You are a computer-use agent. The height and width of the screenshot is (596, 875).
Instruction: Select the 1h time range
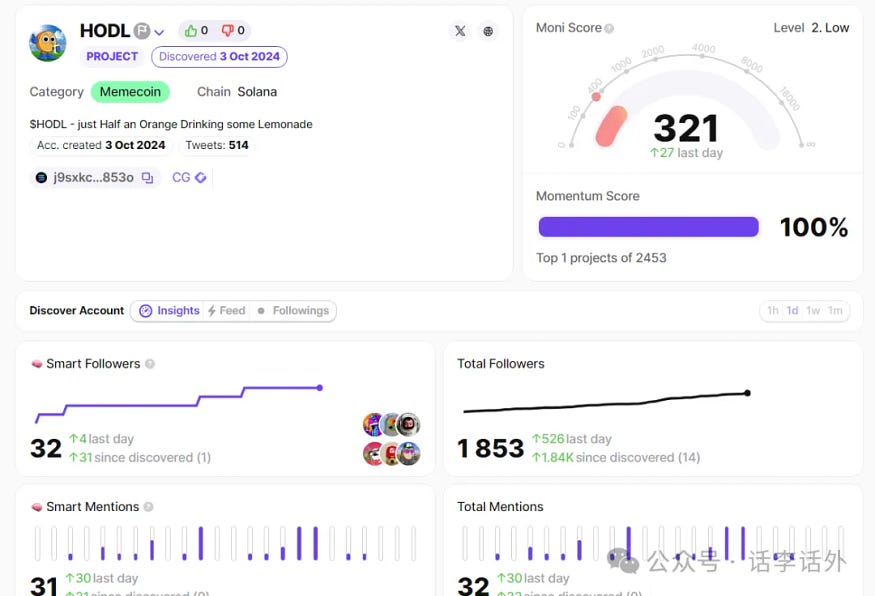(773, 311)
